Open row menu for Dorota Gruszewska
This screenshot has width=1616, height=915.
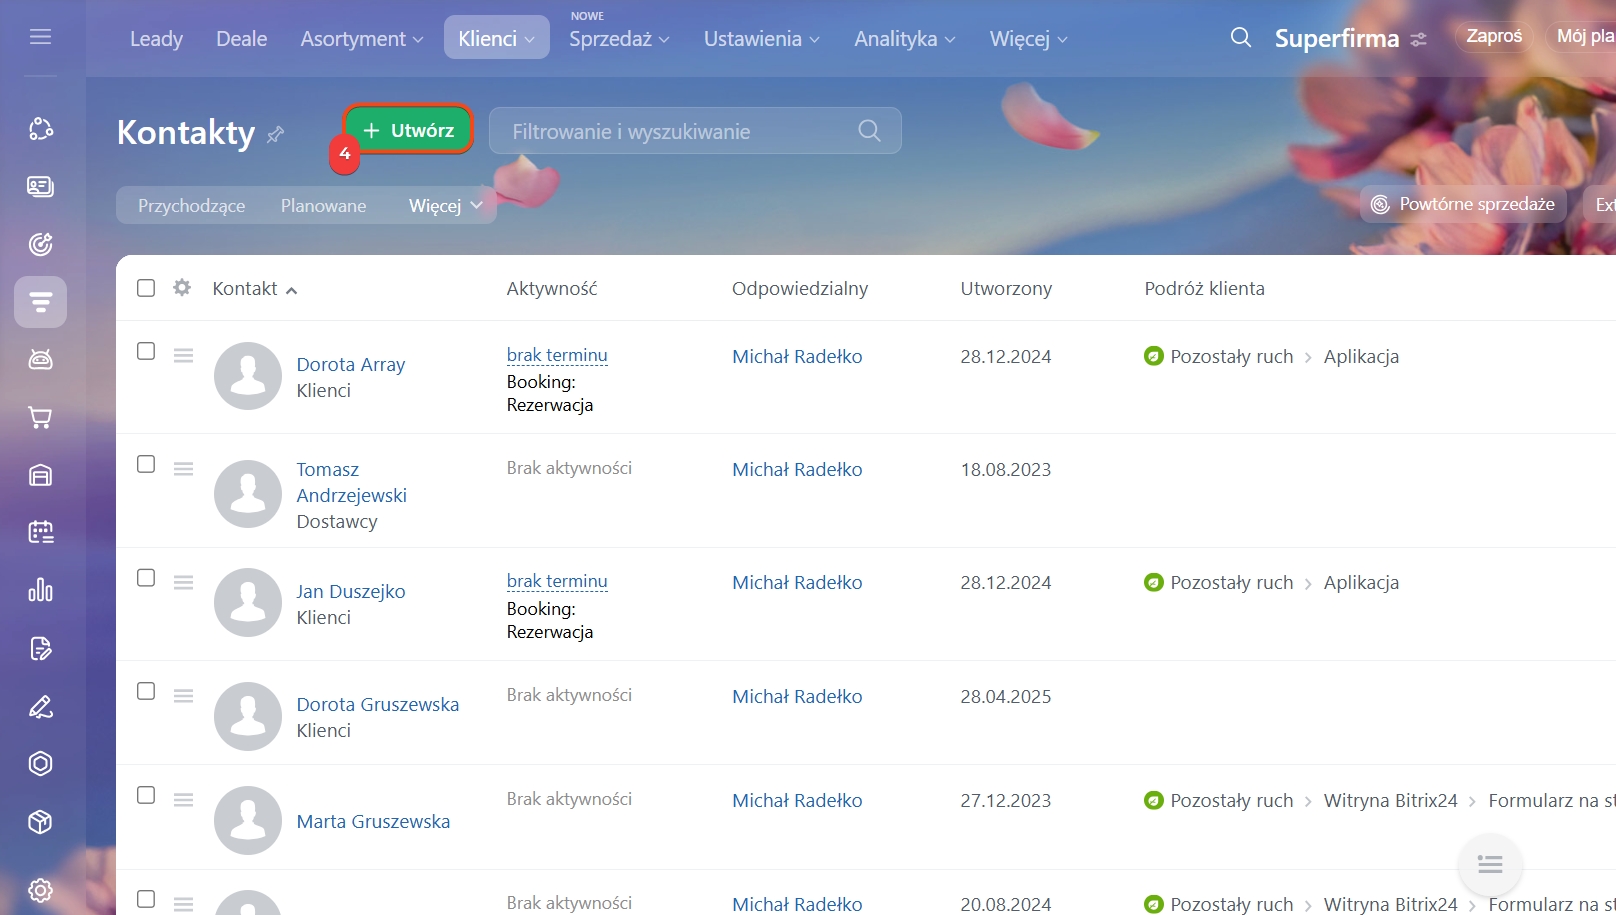point(183,695)
